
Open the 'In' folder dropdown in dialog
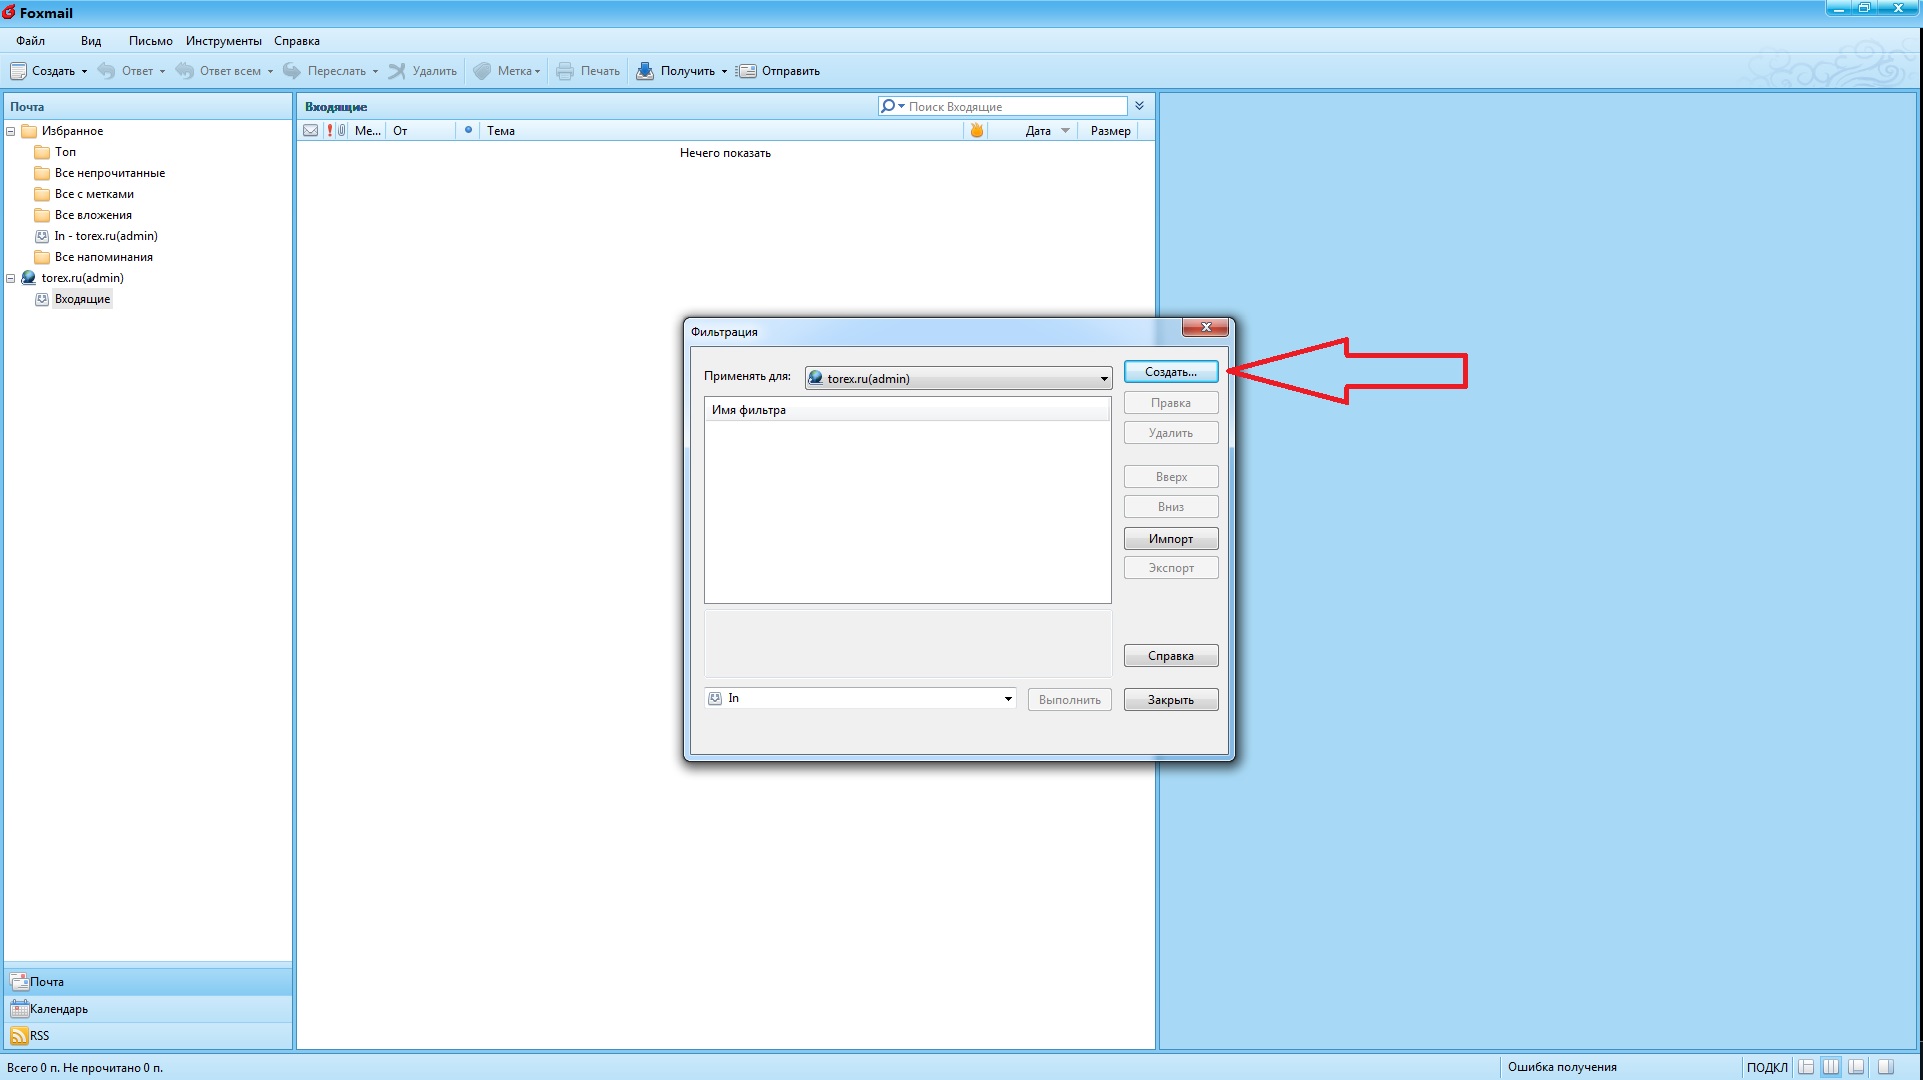point(1008,699)
